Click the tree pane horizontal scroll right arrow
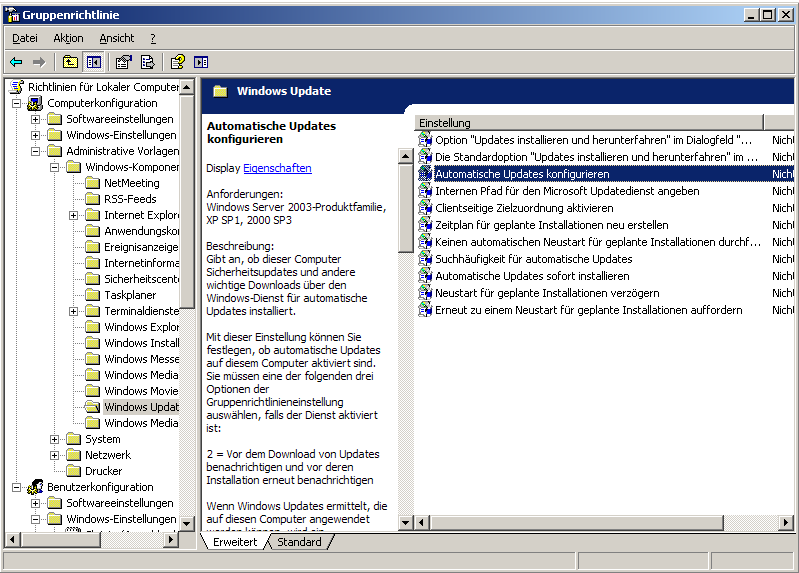799x573 pixels. click(172, 539)
